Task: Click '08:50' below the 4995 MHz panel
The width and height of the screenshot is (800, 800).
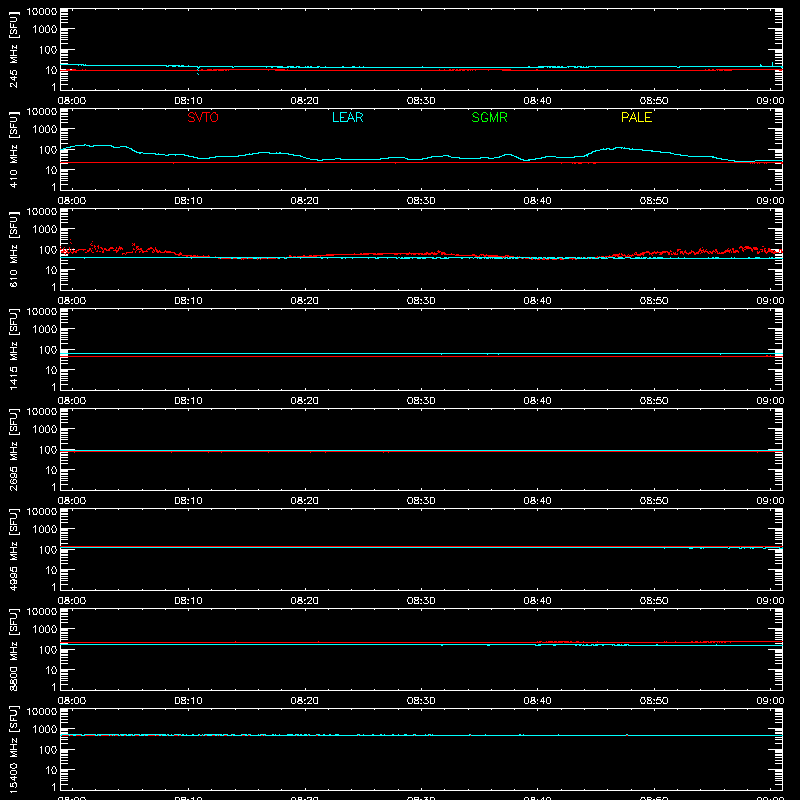Action: click(x=654, y=601)
